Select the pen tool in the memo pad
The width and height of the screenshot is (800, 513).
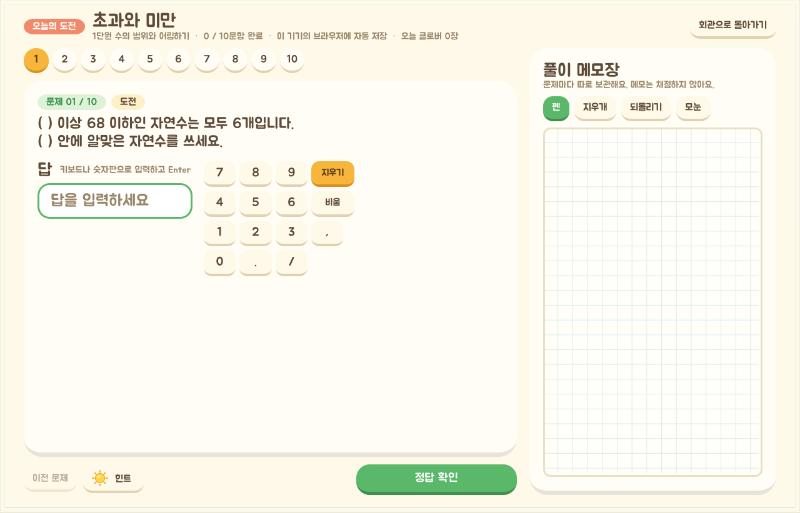556,107
